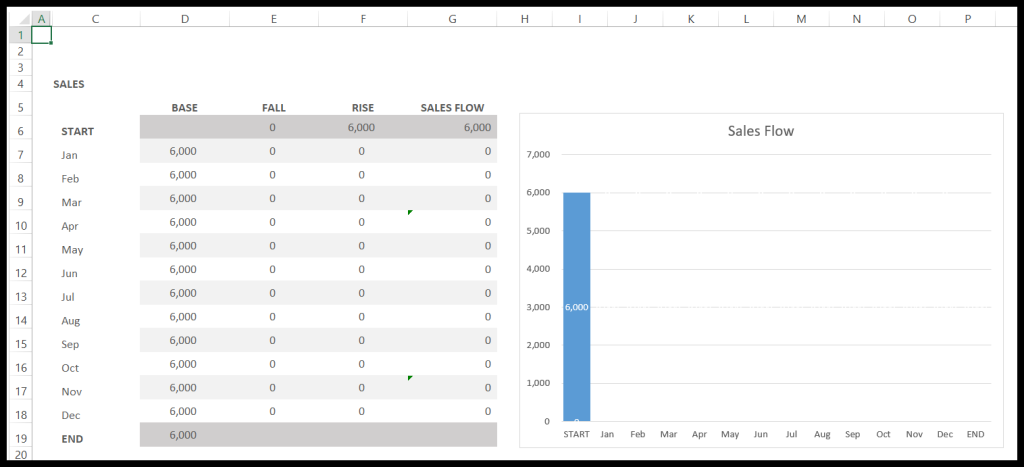This screenshot has width=1024, height=467.
Task: Click the SALES FLOW heading cell
Action: click(x=452, y=108)
